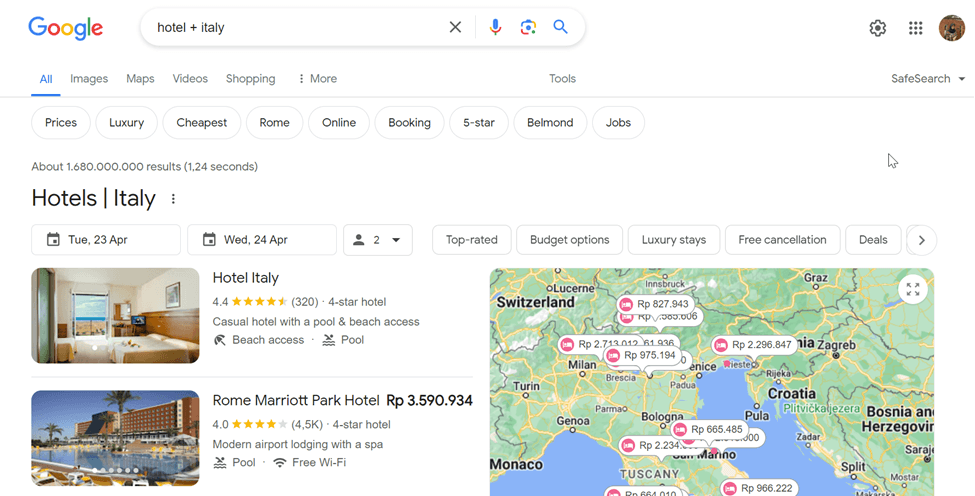Toggle the Top-rated filter chip

[472, 240]
